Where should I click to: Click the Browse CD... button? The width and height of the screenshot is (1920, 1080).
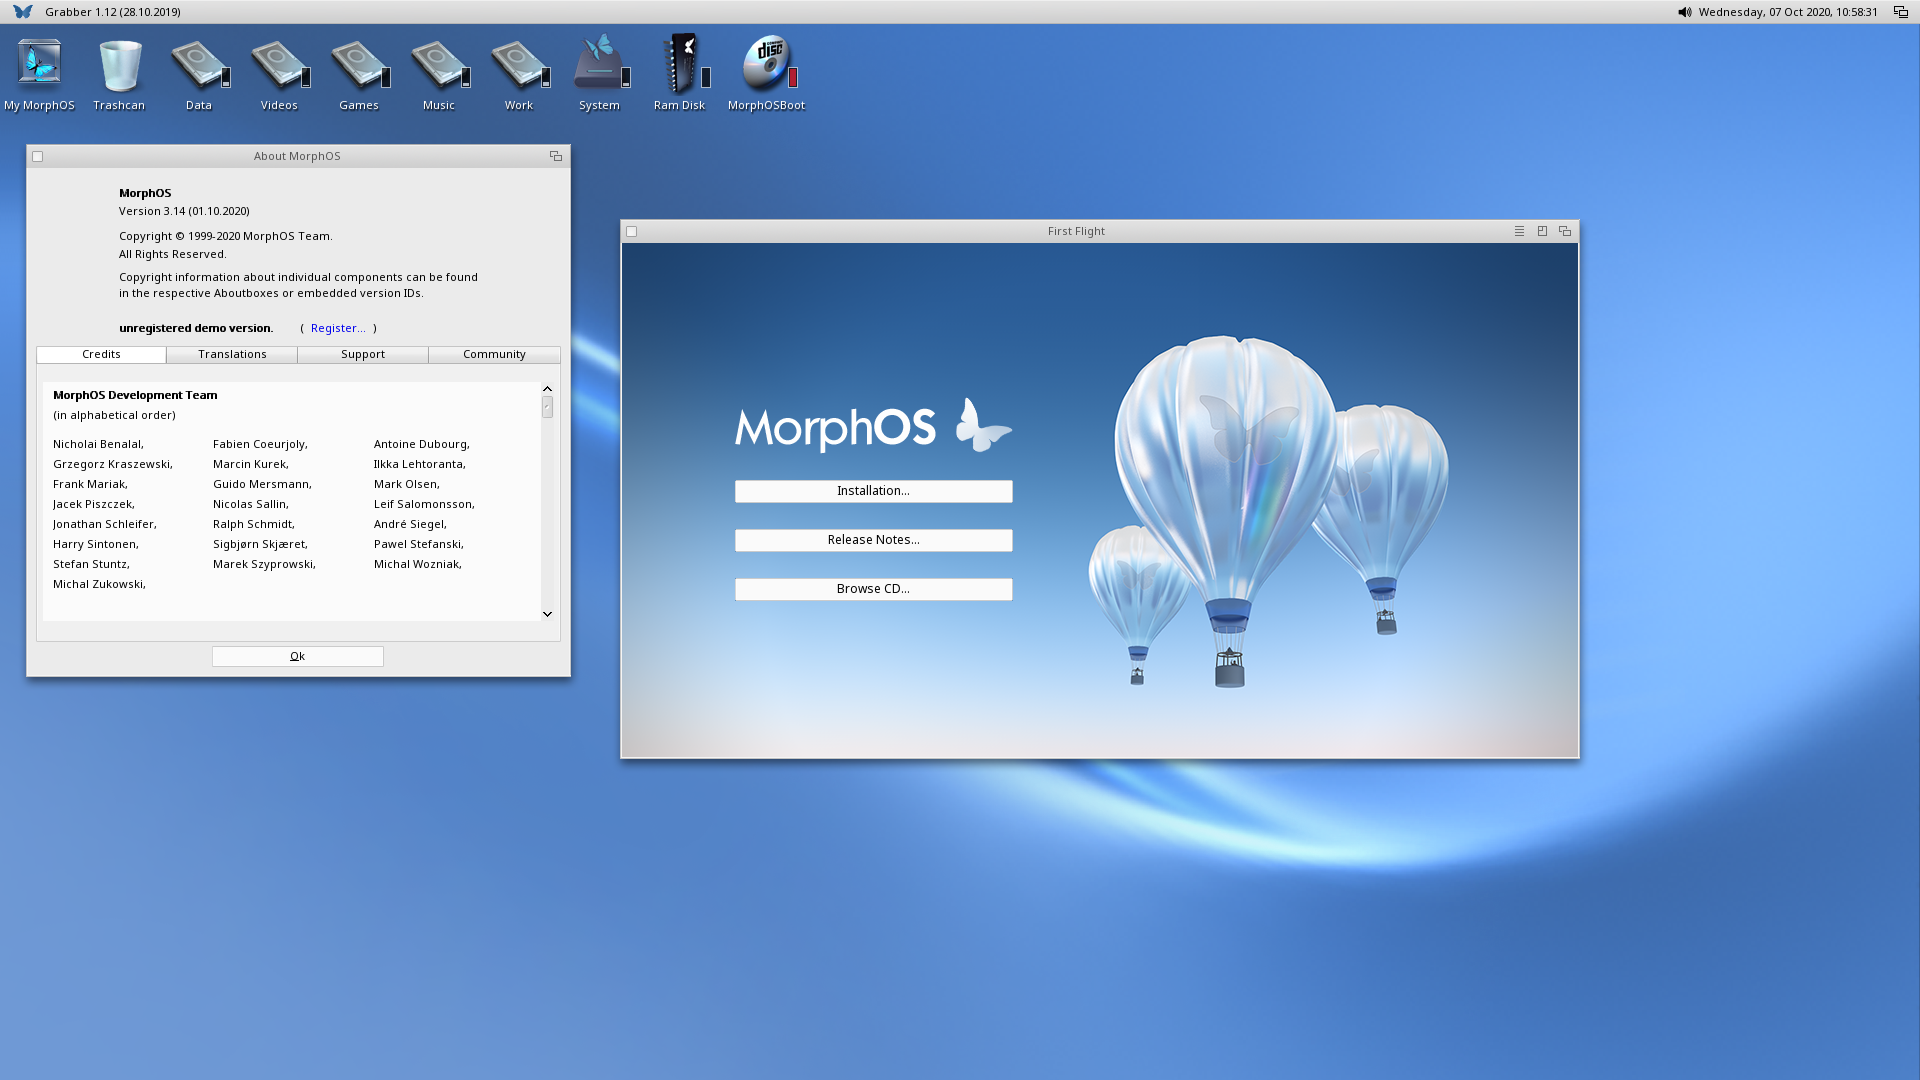click(x=873, y=589)
